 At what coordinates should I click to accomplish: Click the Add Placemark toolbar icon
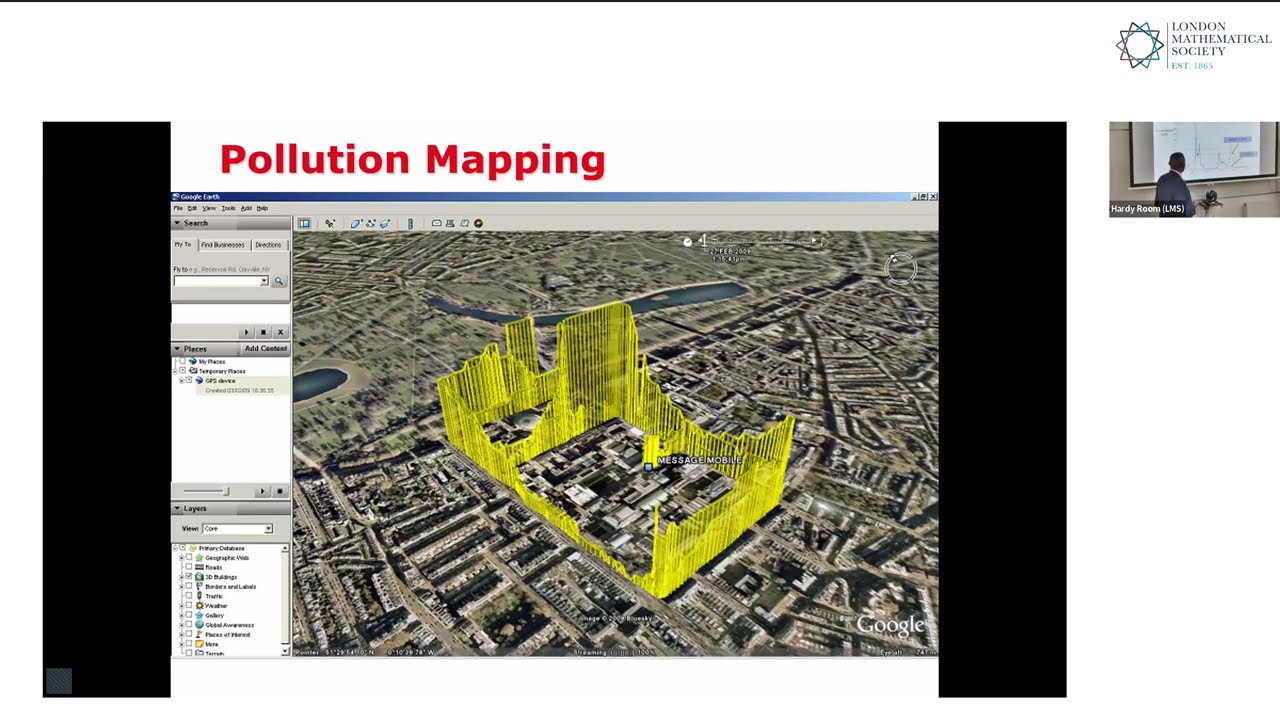pyautogui.click(x=330, y=223)
